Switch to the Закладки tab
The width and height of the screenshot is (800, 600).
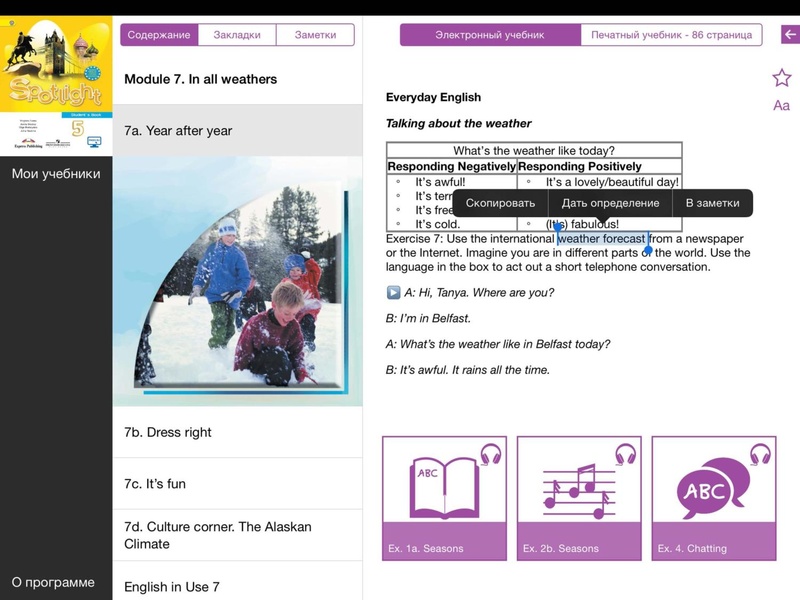pos(237,35)
